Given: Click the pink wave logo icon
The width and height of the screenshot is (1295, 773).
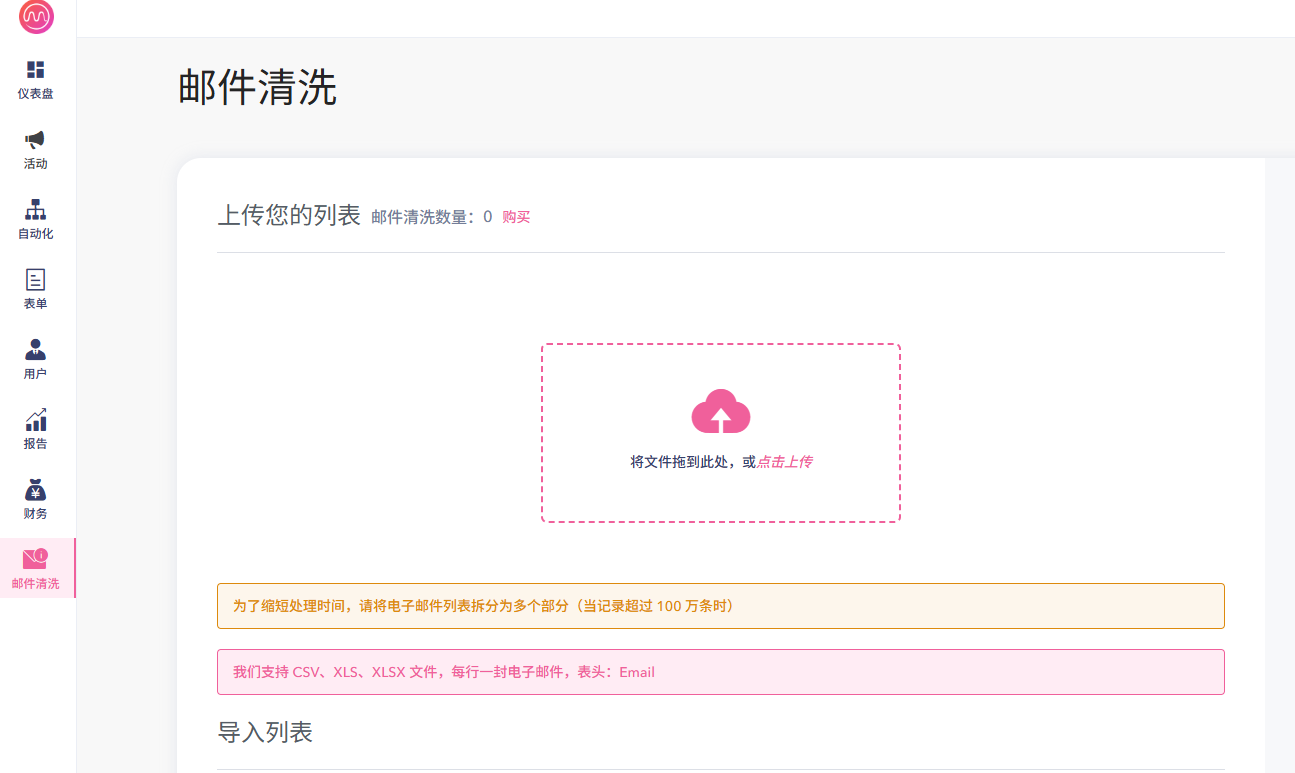Looking at the screenshot, I should pos(36,17).
